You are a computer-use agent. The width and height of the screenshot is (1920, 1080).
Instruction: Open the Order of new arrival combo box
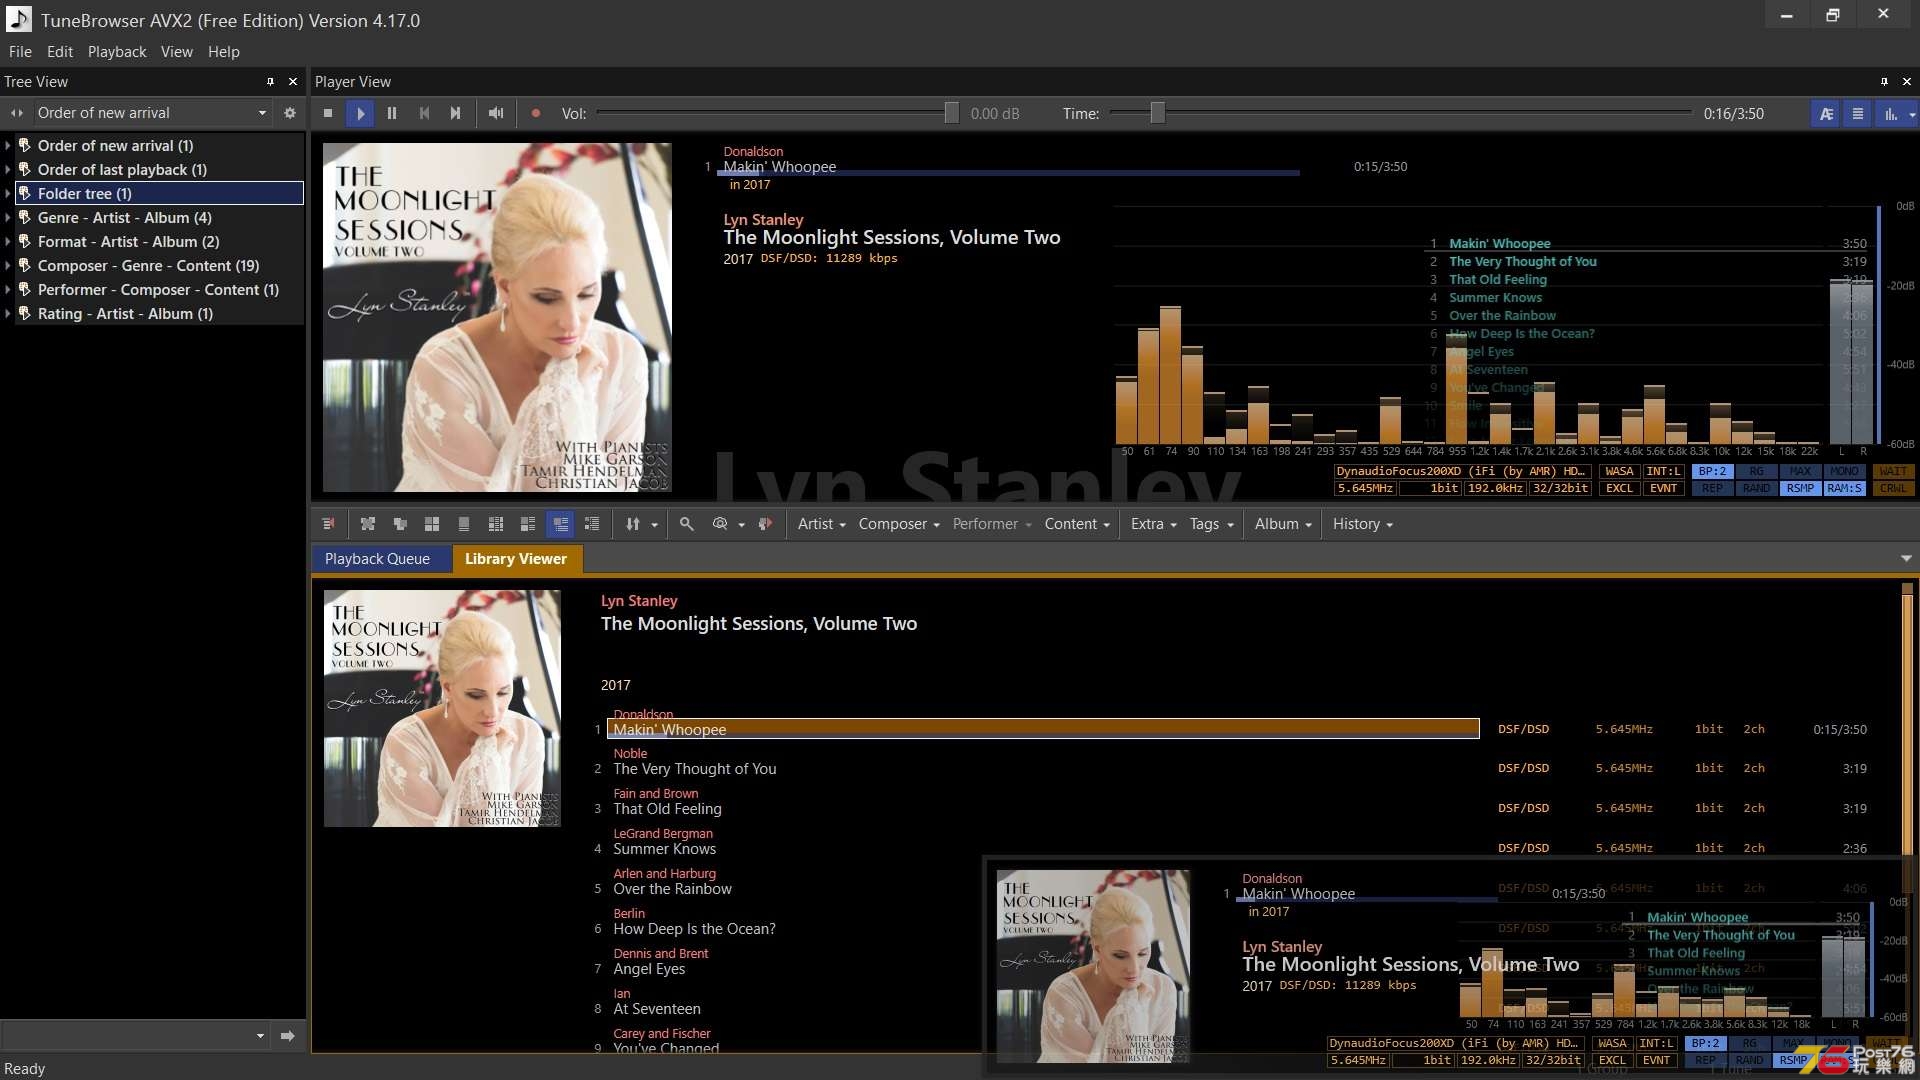152,113
